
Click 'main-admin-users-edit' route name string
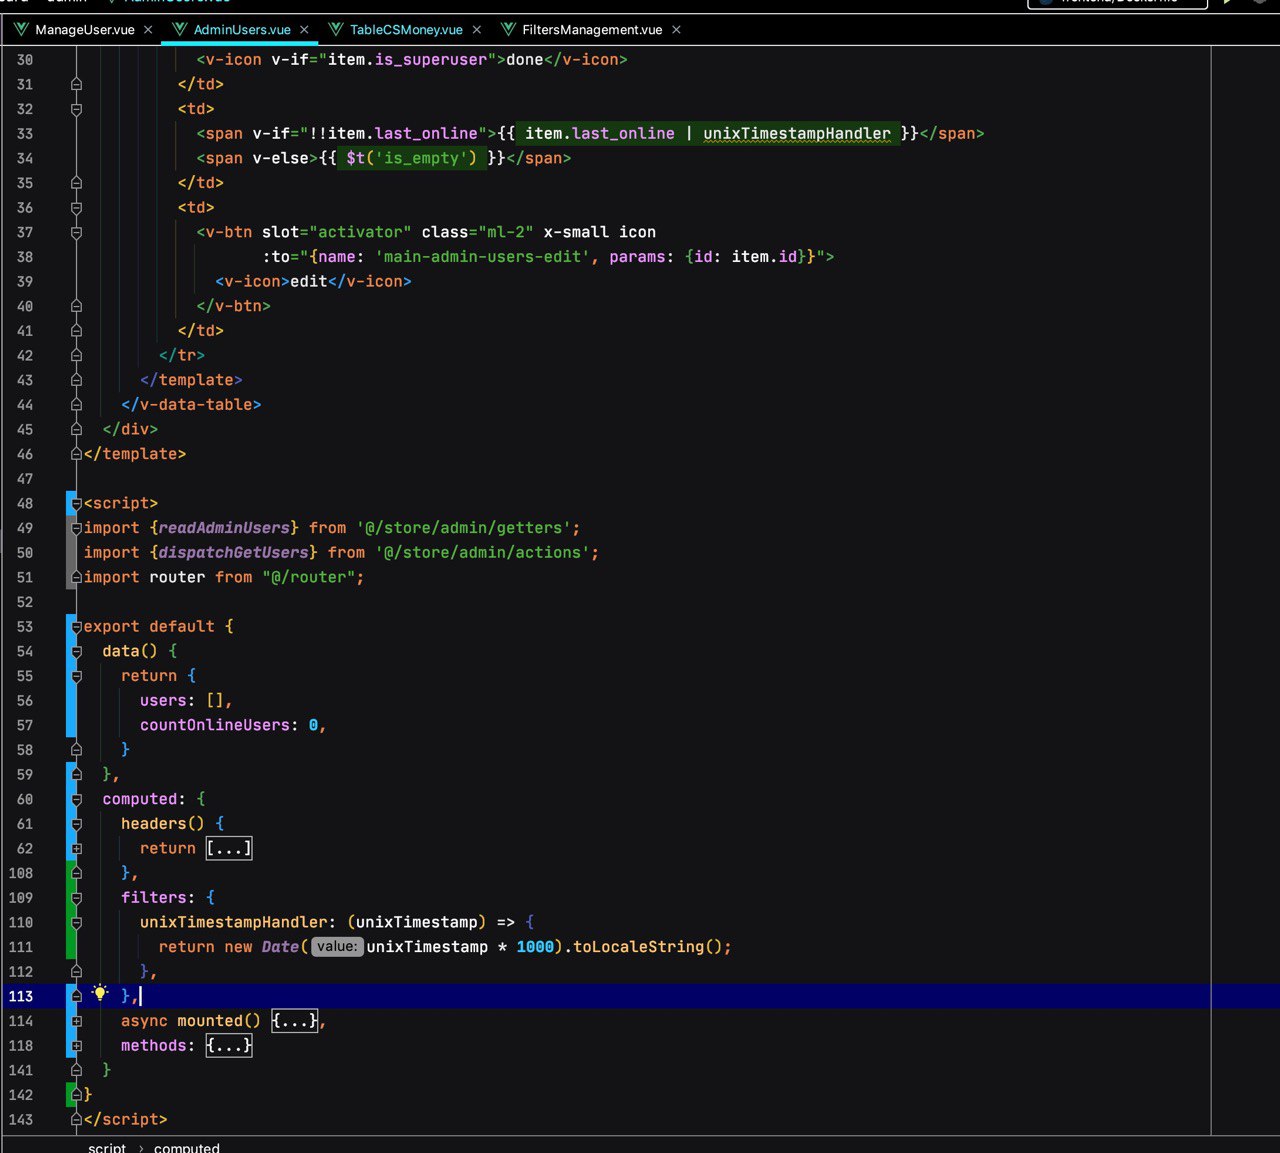(x=483, y=257)
